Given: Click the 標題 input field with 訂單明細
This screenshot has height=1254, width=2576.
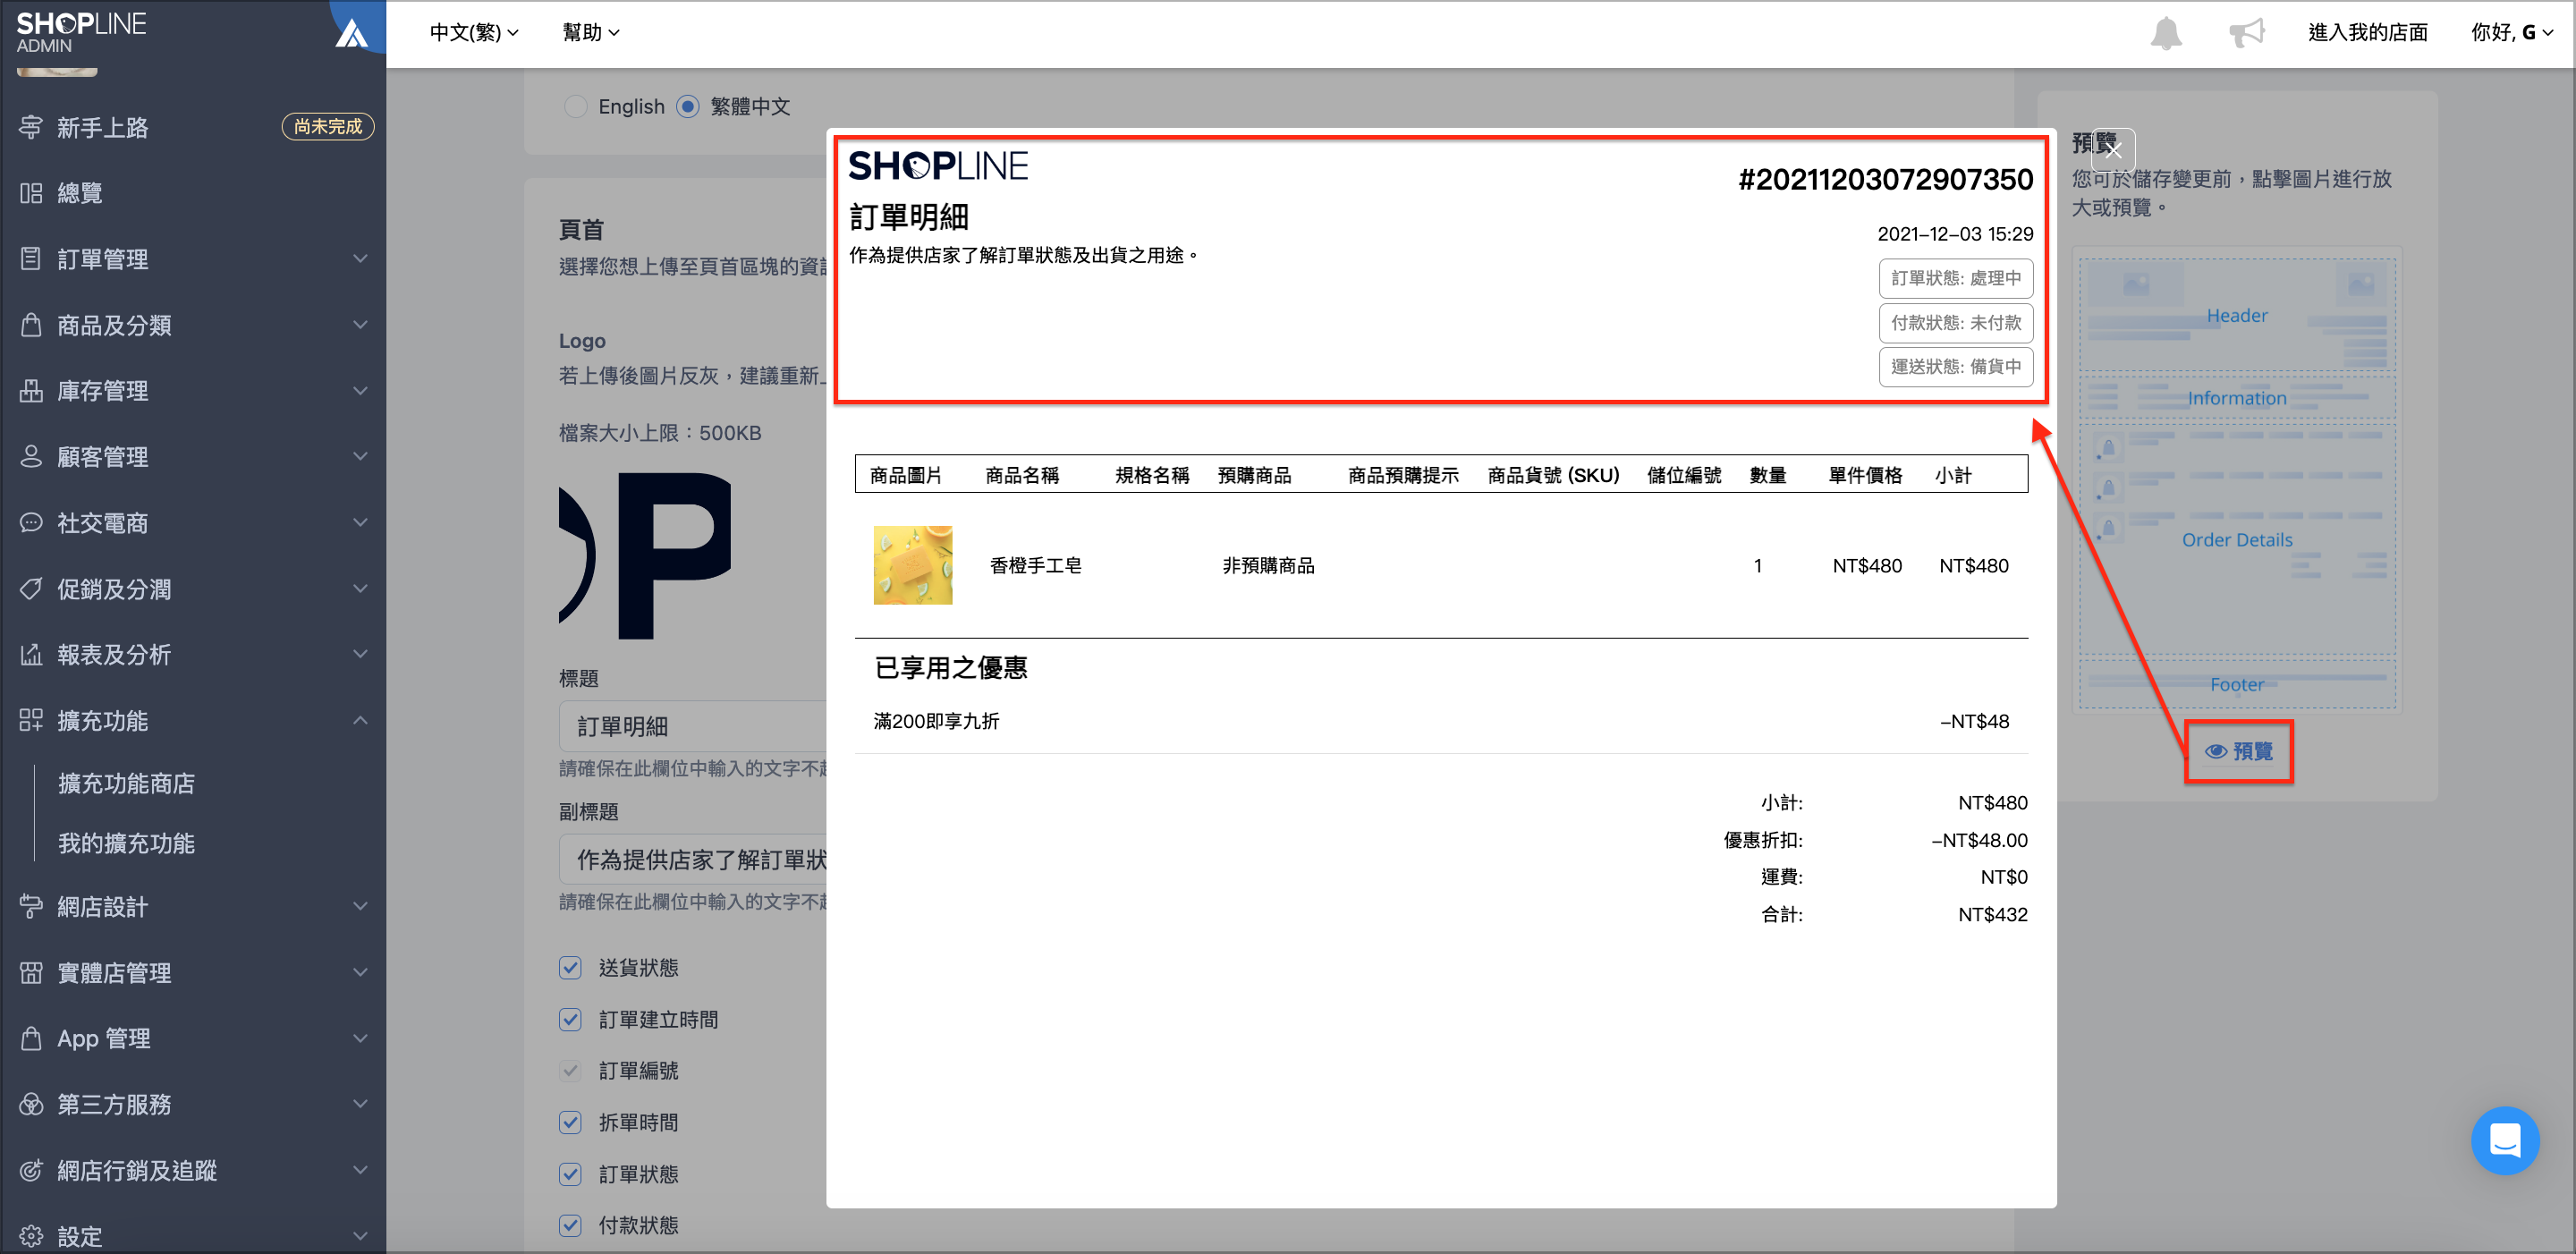Looking at the screenshot, I should point(693,727).
